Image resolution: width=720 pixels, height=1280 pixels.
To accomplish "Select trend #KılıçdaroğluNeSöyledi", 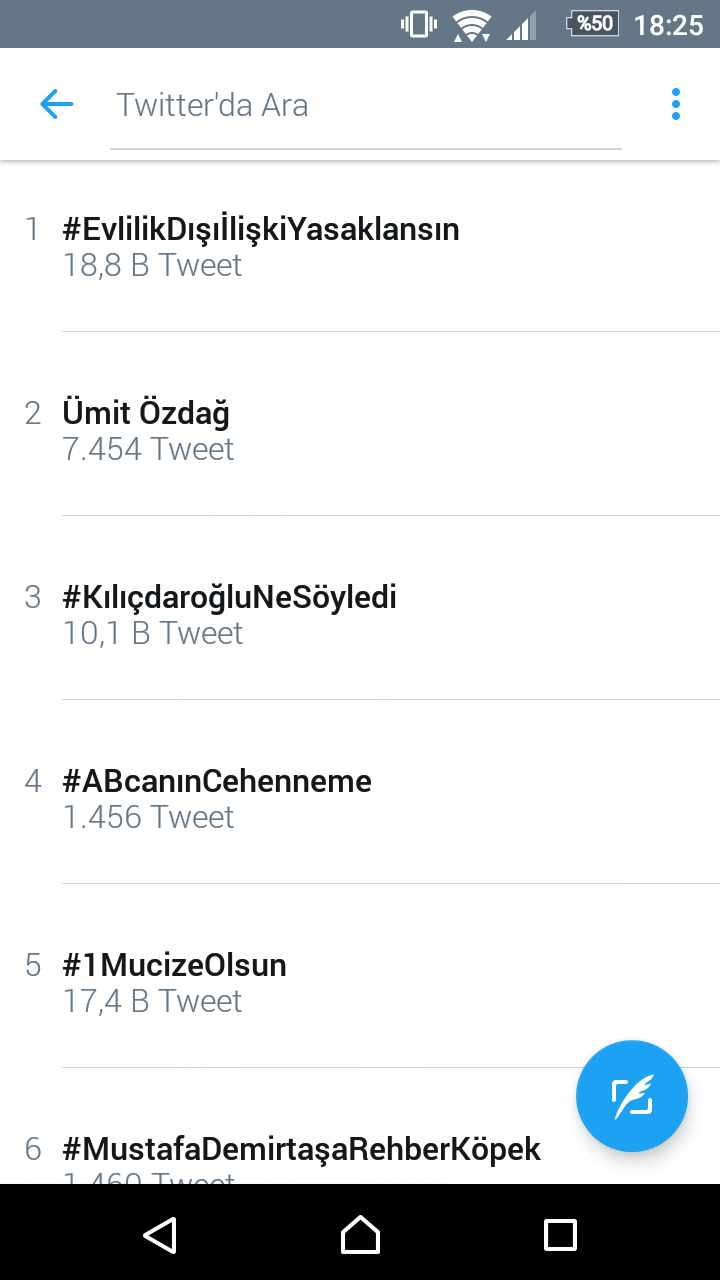I will point(230,597).
